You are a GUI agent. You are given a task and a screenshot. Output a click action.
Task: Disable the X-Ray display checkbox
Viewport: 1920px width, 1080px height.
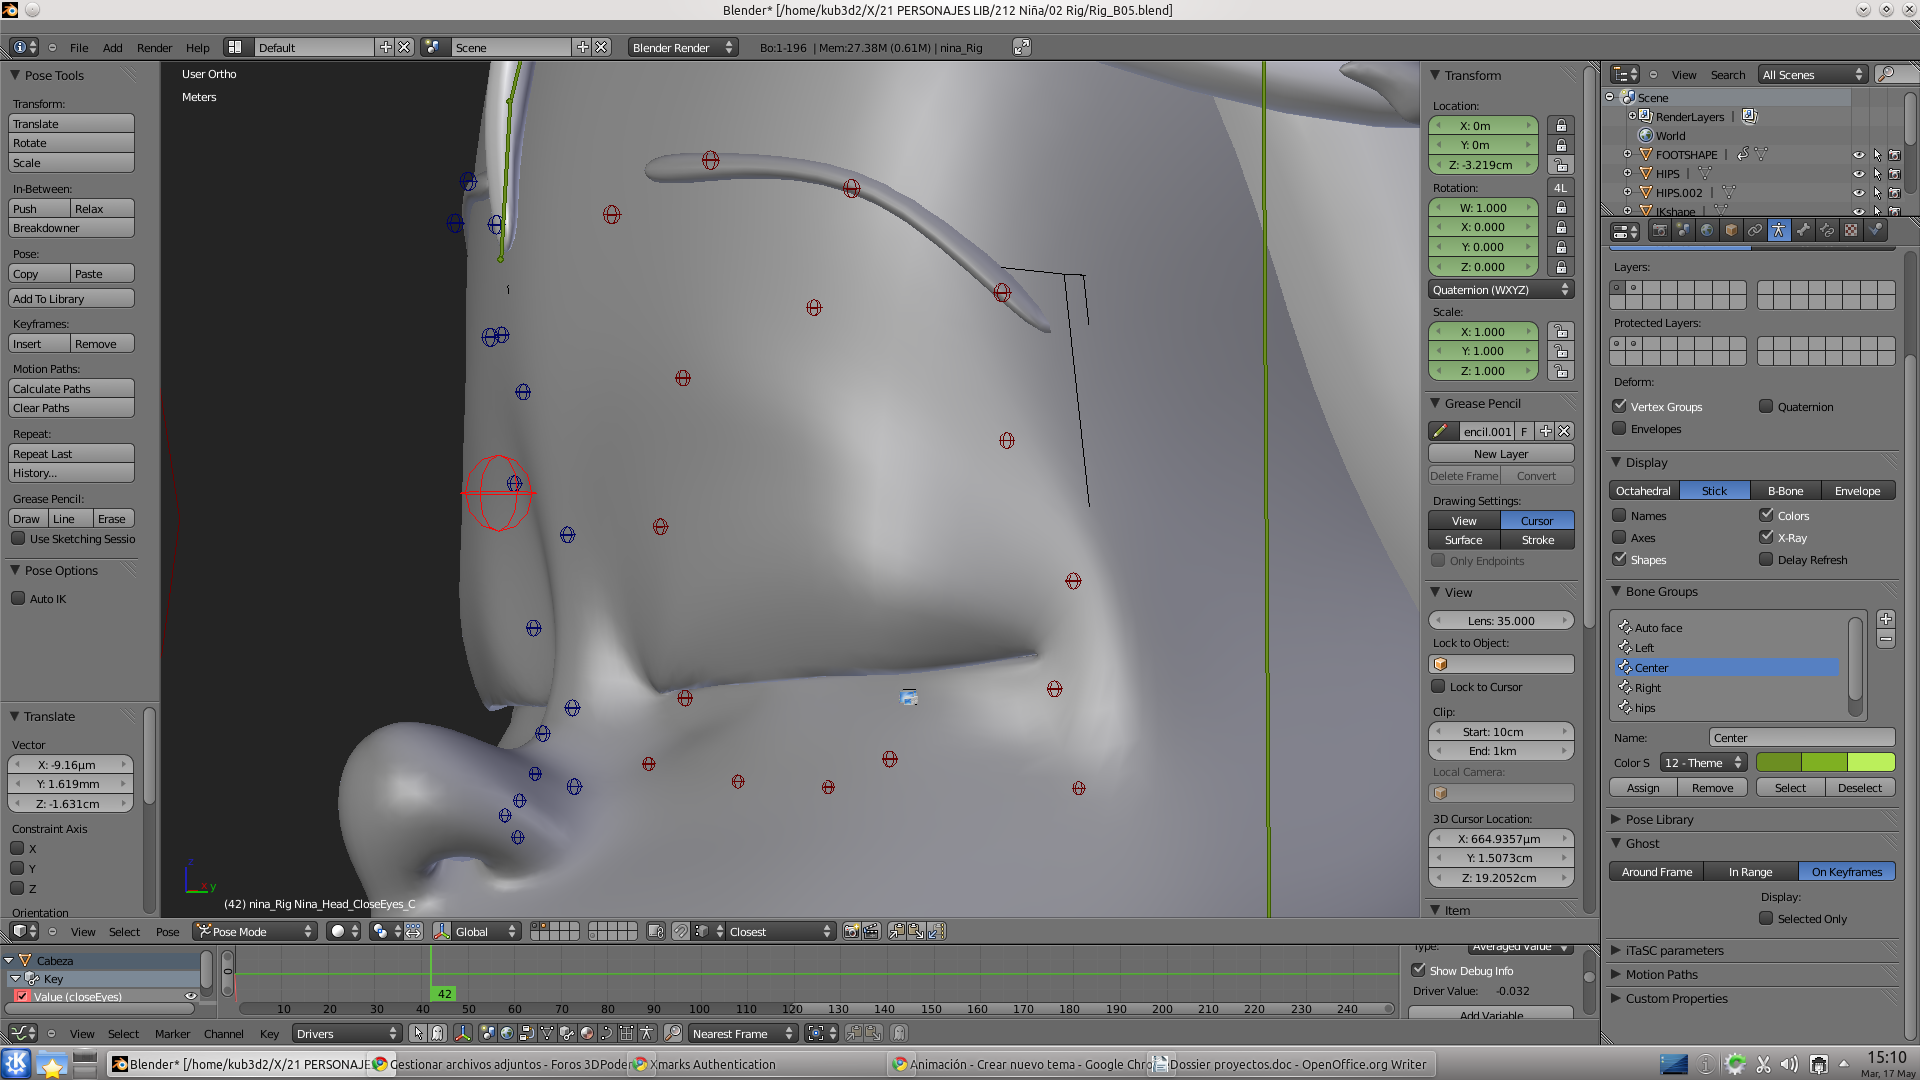coord(1767,538)
